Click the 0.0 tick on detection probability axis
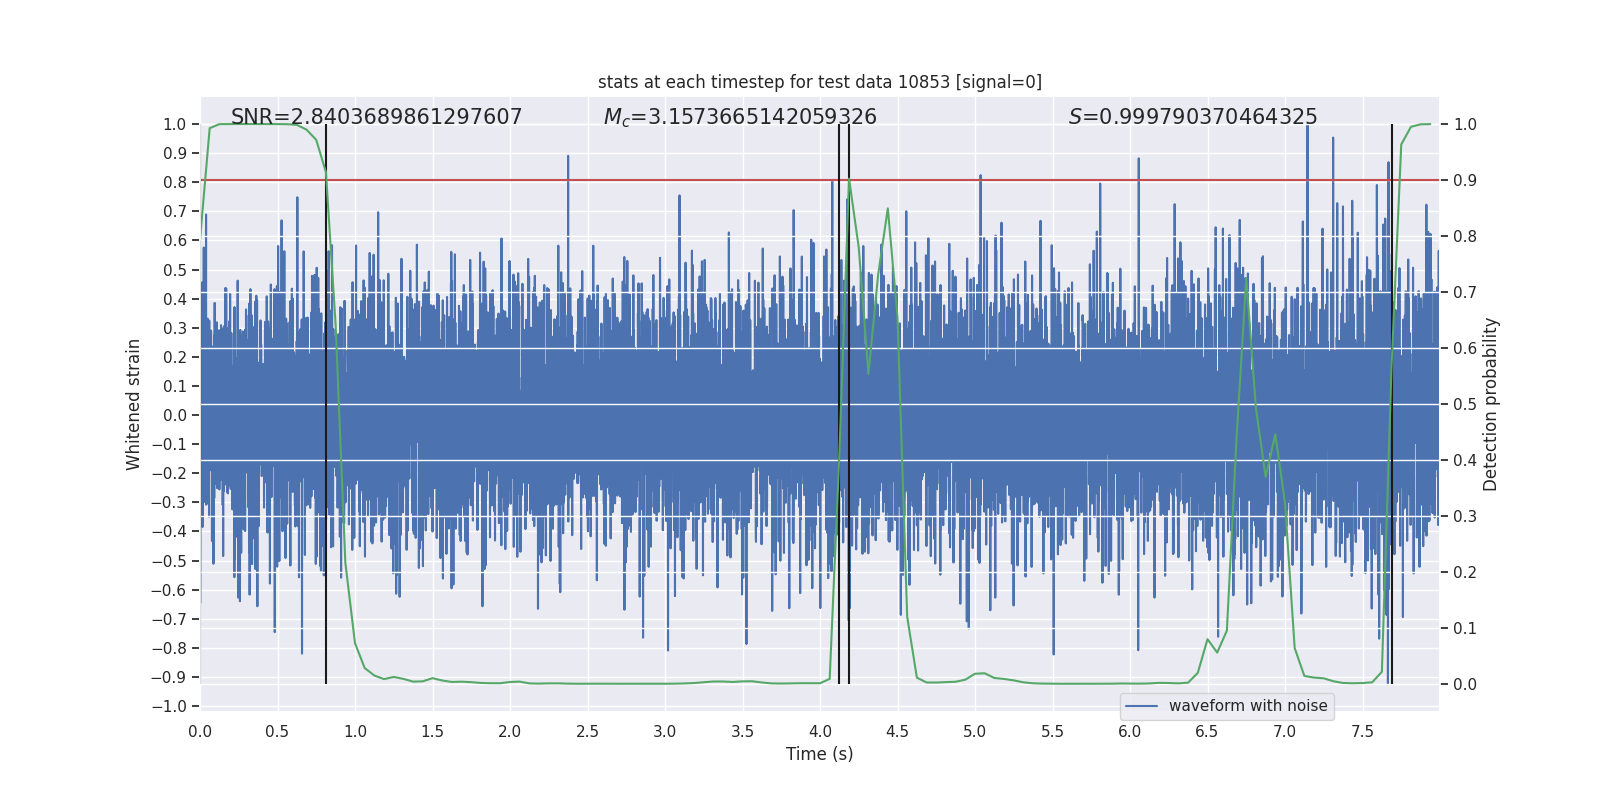This screenshot has height=800, width=1600. (x=1465, y=685)
